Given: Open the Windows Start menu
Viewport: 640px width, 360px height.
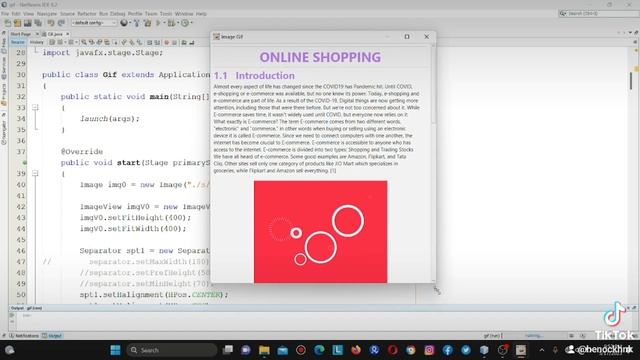Looking at the screenshot, I should (116, 350).
